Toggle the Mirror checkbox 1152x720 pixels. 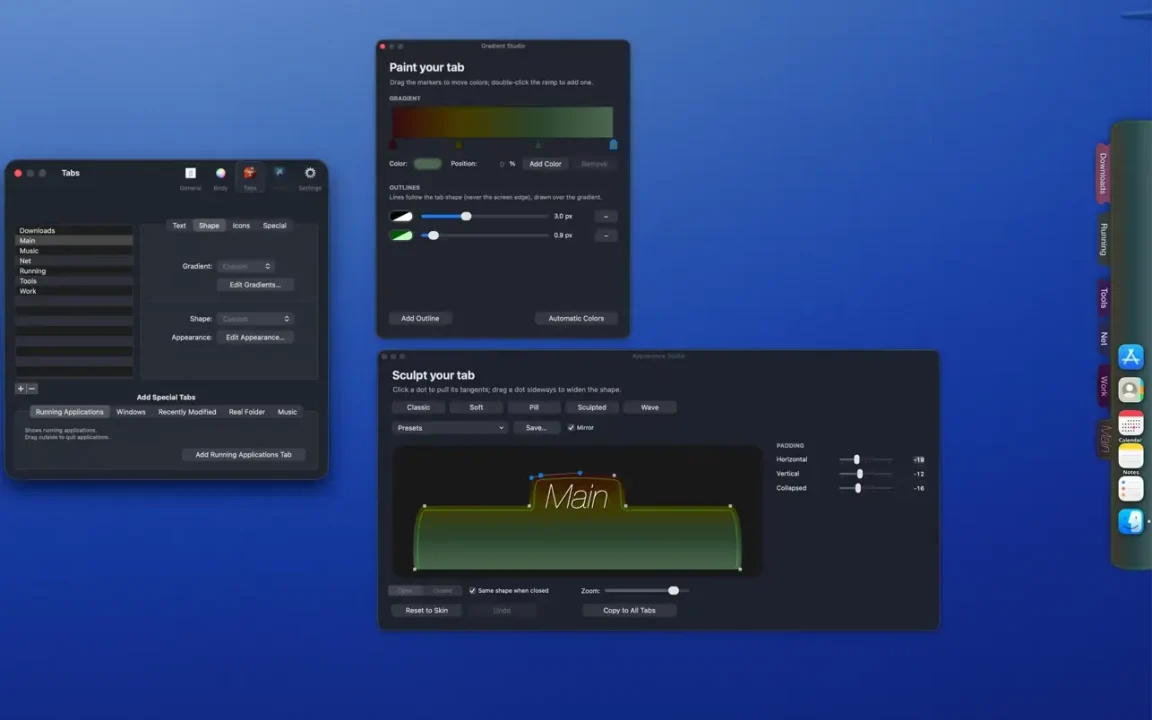tap(571, 428)
